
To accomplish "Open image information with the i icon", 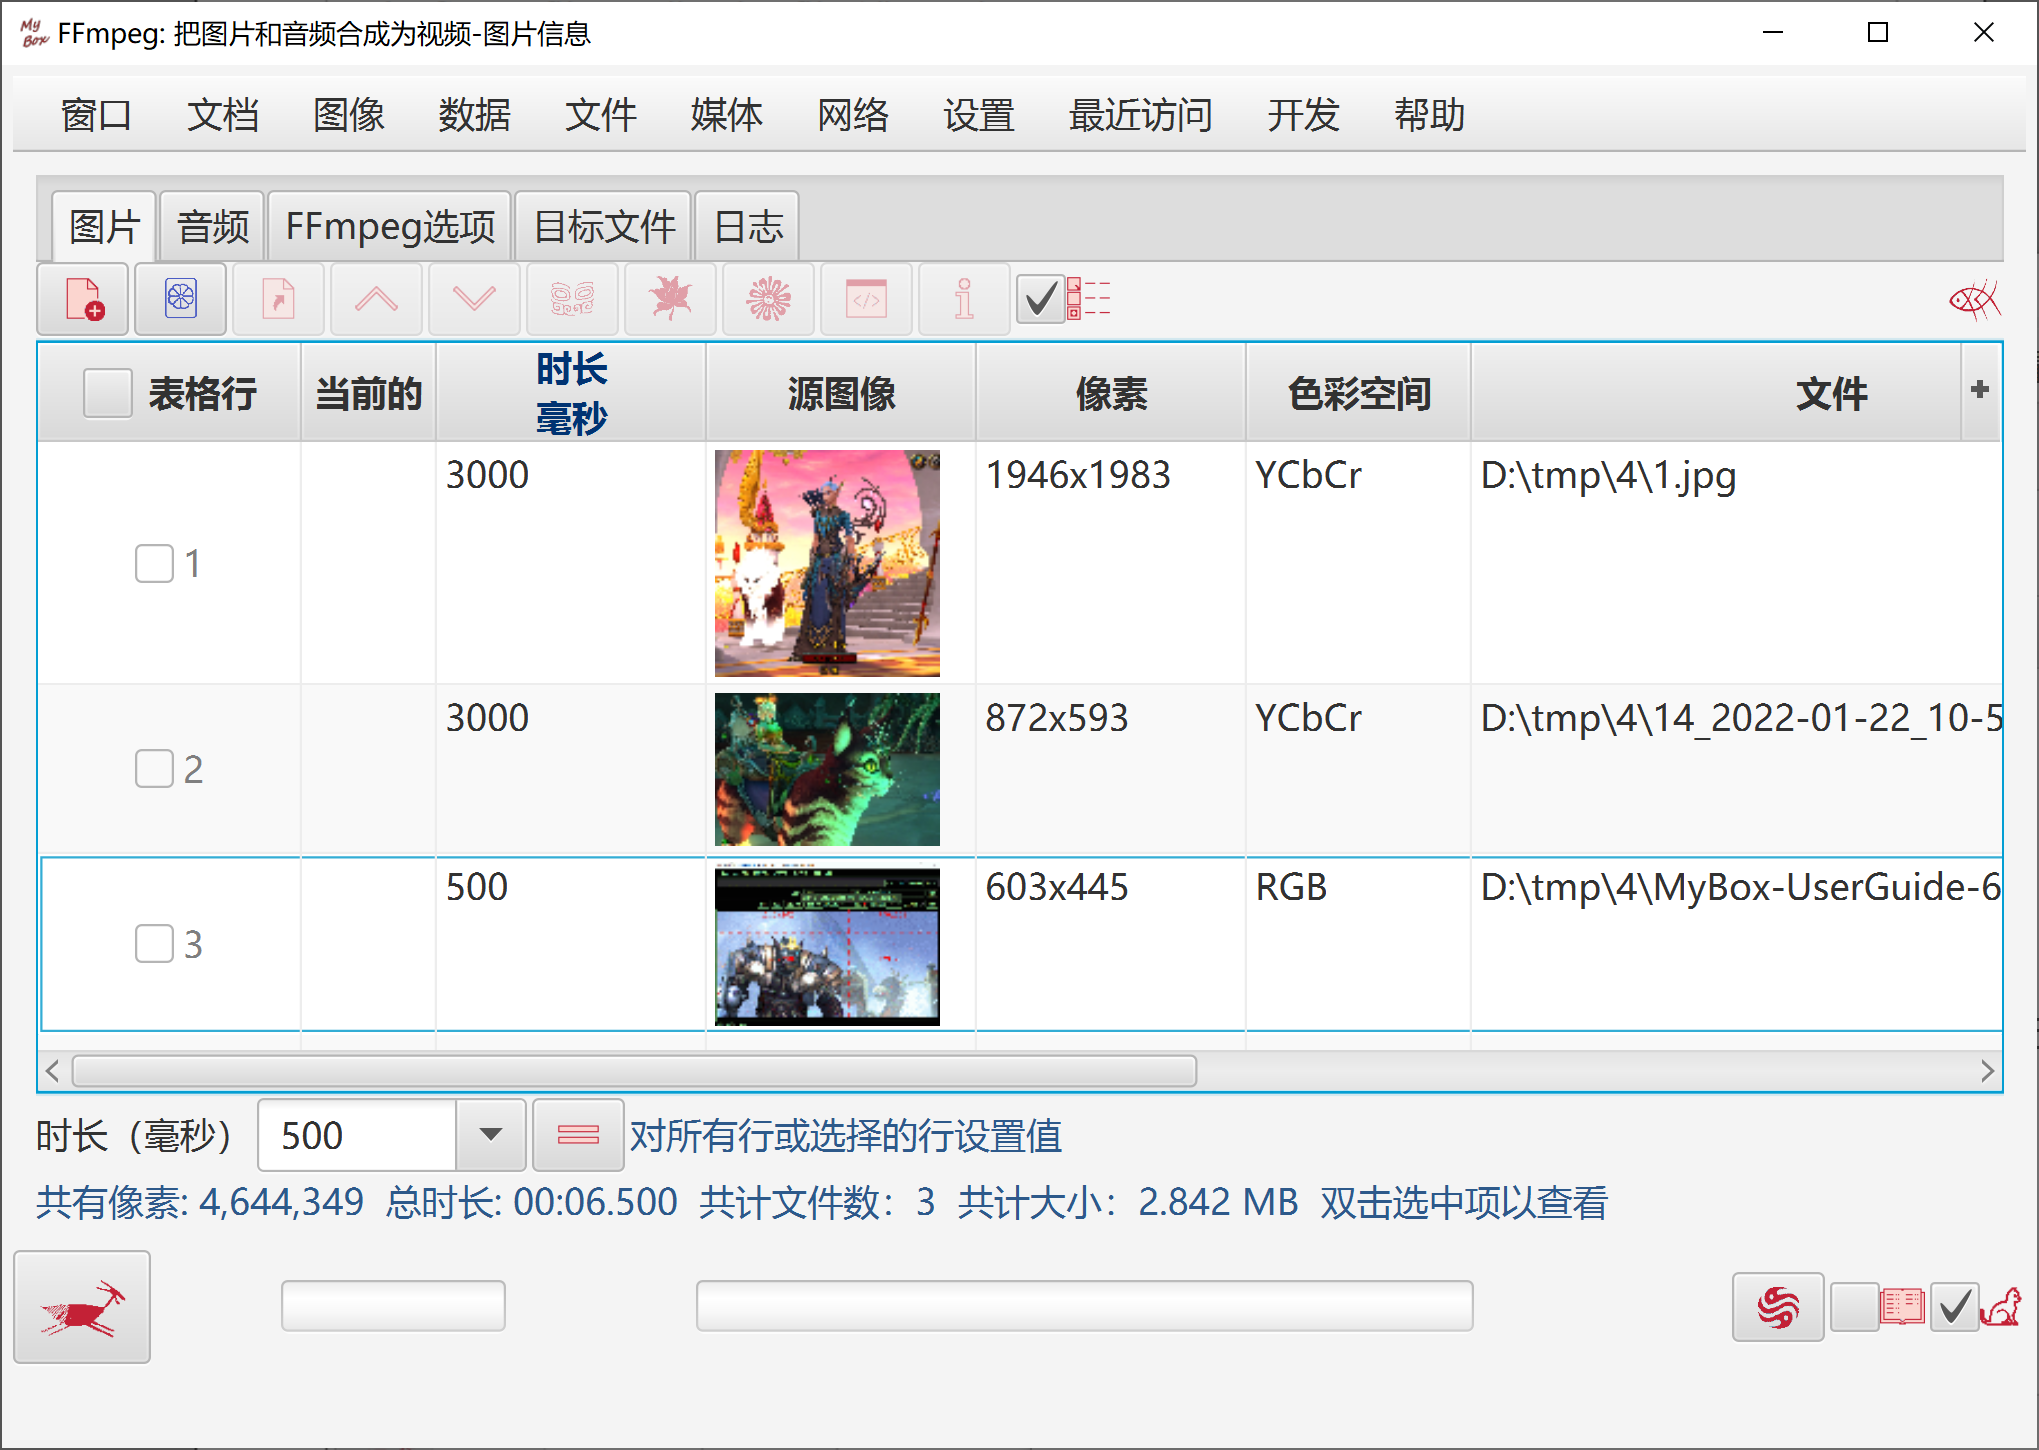I will (964, 299).
